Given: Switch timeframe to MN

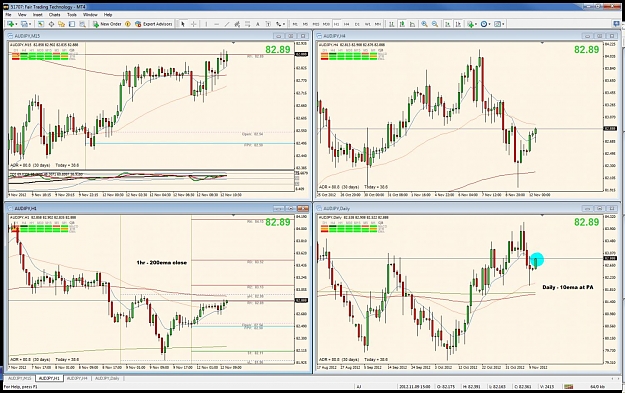Looking at the screenshot, I should pos(377,24).
